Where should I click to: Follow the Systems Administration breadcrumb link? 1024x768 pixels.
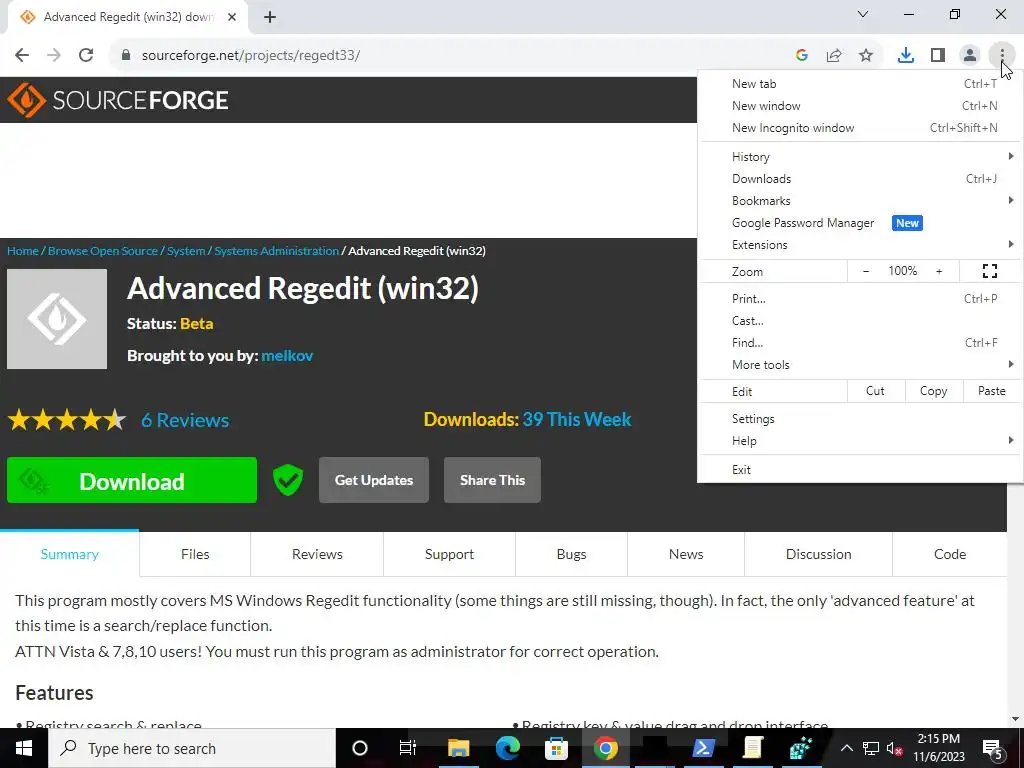point(276,251)
